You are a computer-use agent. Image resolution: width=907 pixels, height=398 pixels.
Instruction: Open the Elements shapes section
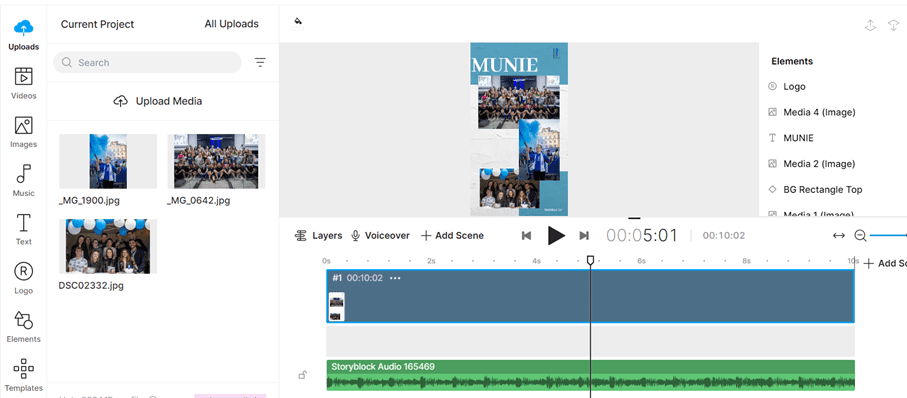pos(23,326)
